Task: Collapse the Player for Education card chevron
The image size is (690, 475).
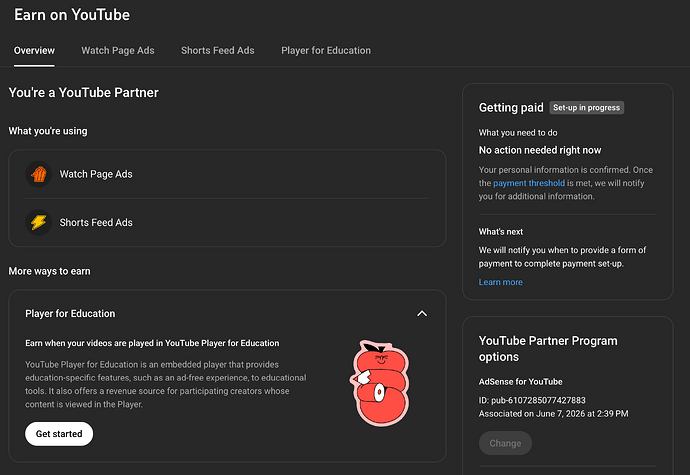Action: click(x=422, y=313)
